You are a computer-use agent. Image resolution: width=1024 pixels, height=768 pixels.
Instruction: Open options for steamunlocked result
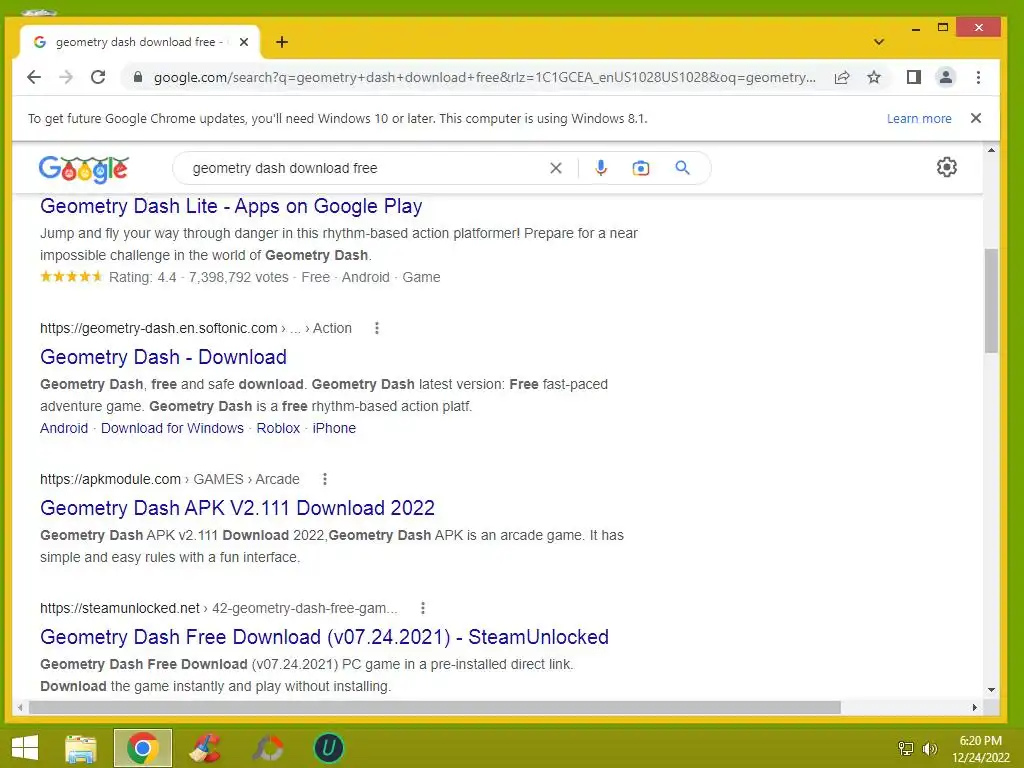(423, 609)
